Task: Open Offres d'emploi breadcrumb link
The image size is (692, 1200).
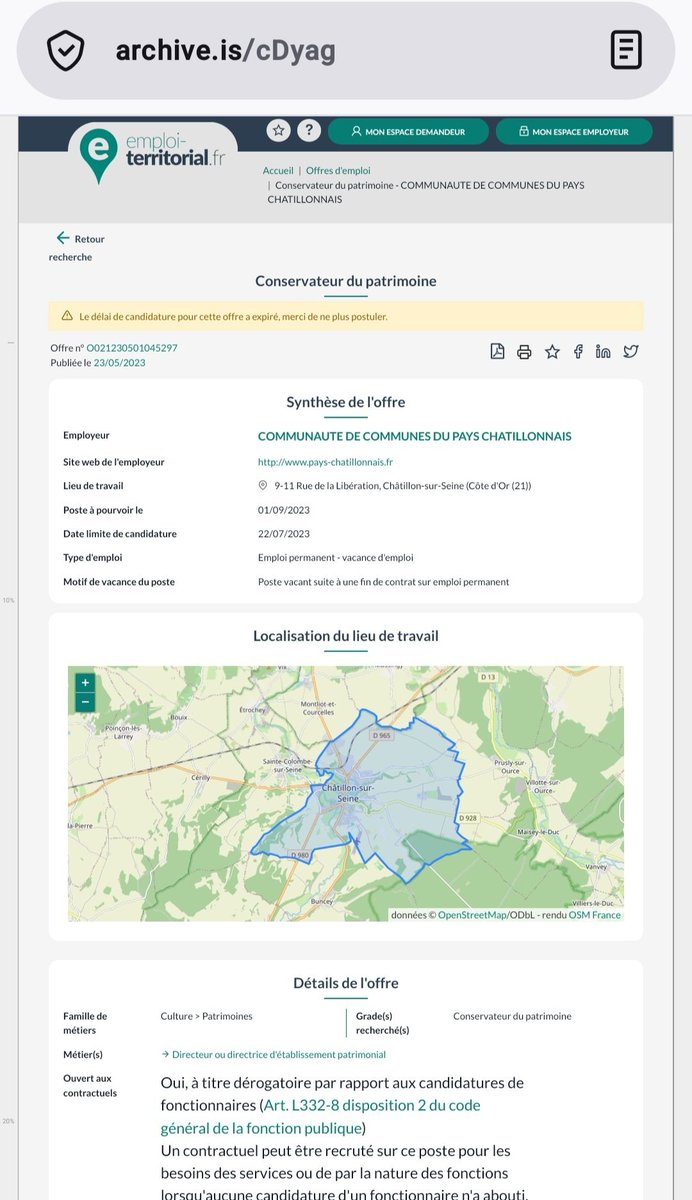Action: pos(338,171)
